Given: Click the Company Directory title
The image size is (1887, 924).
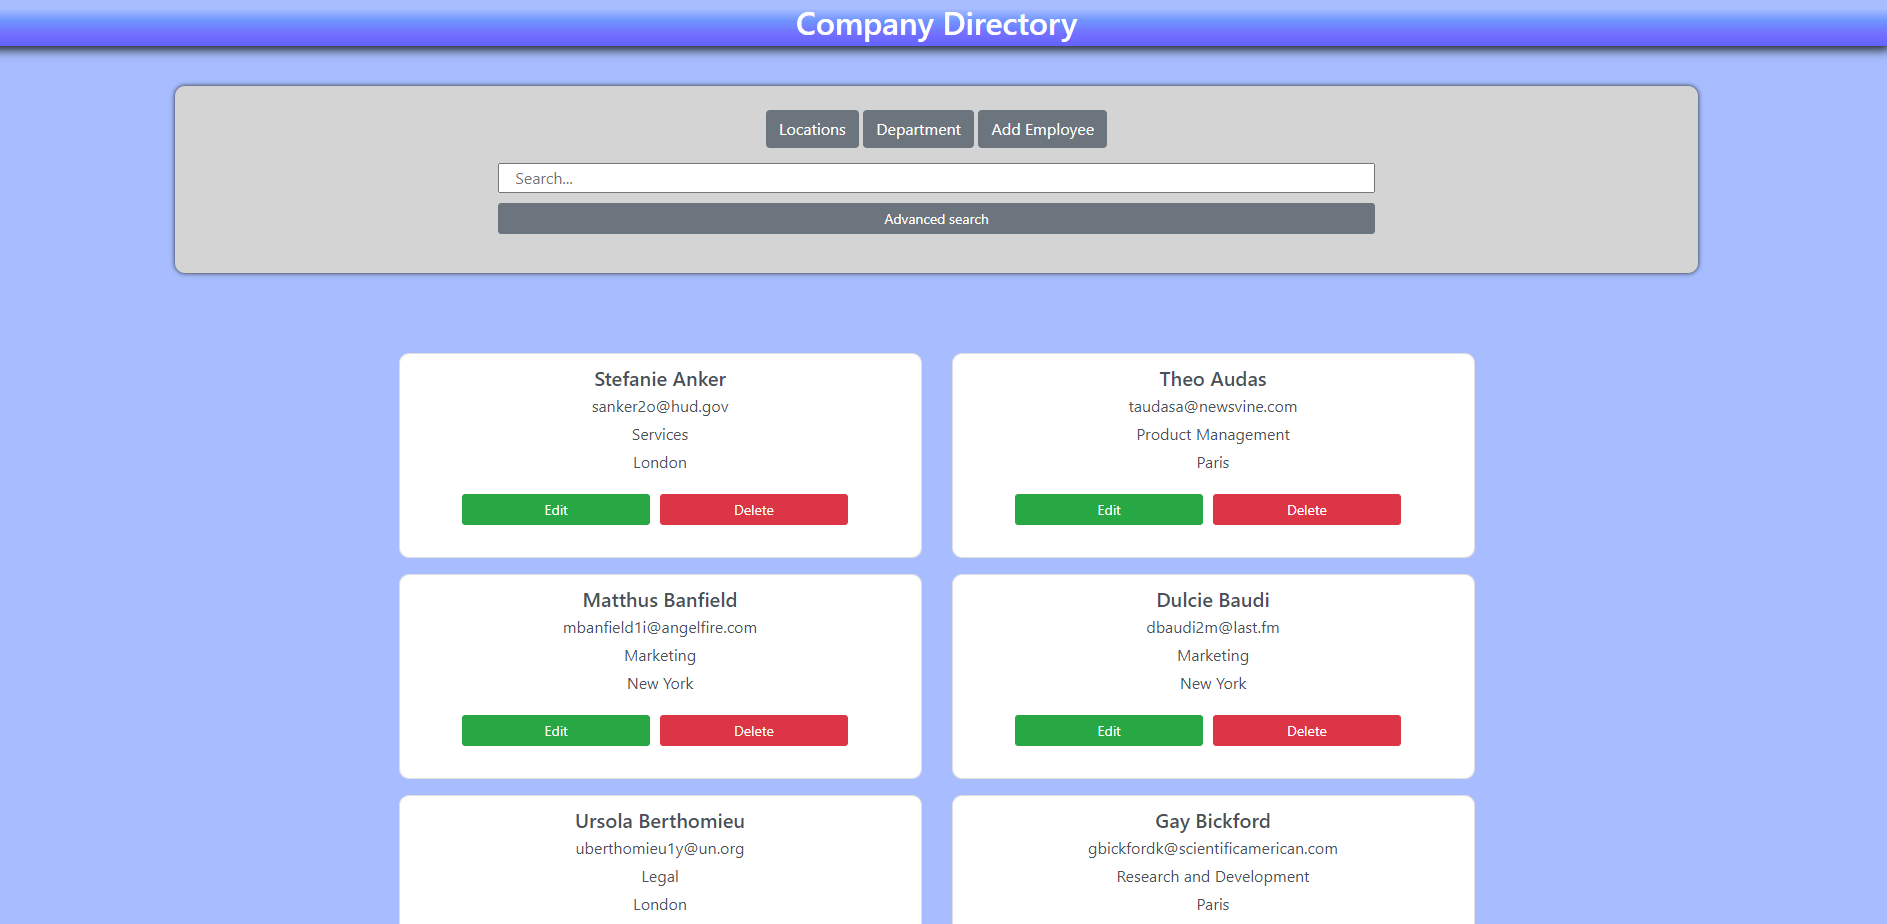Looking at the screenshot, I should 936,24.
